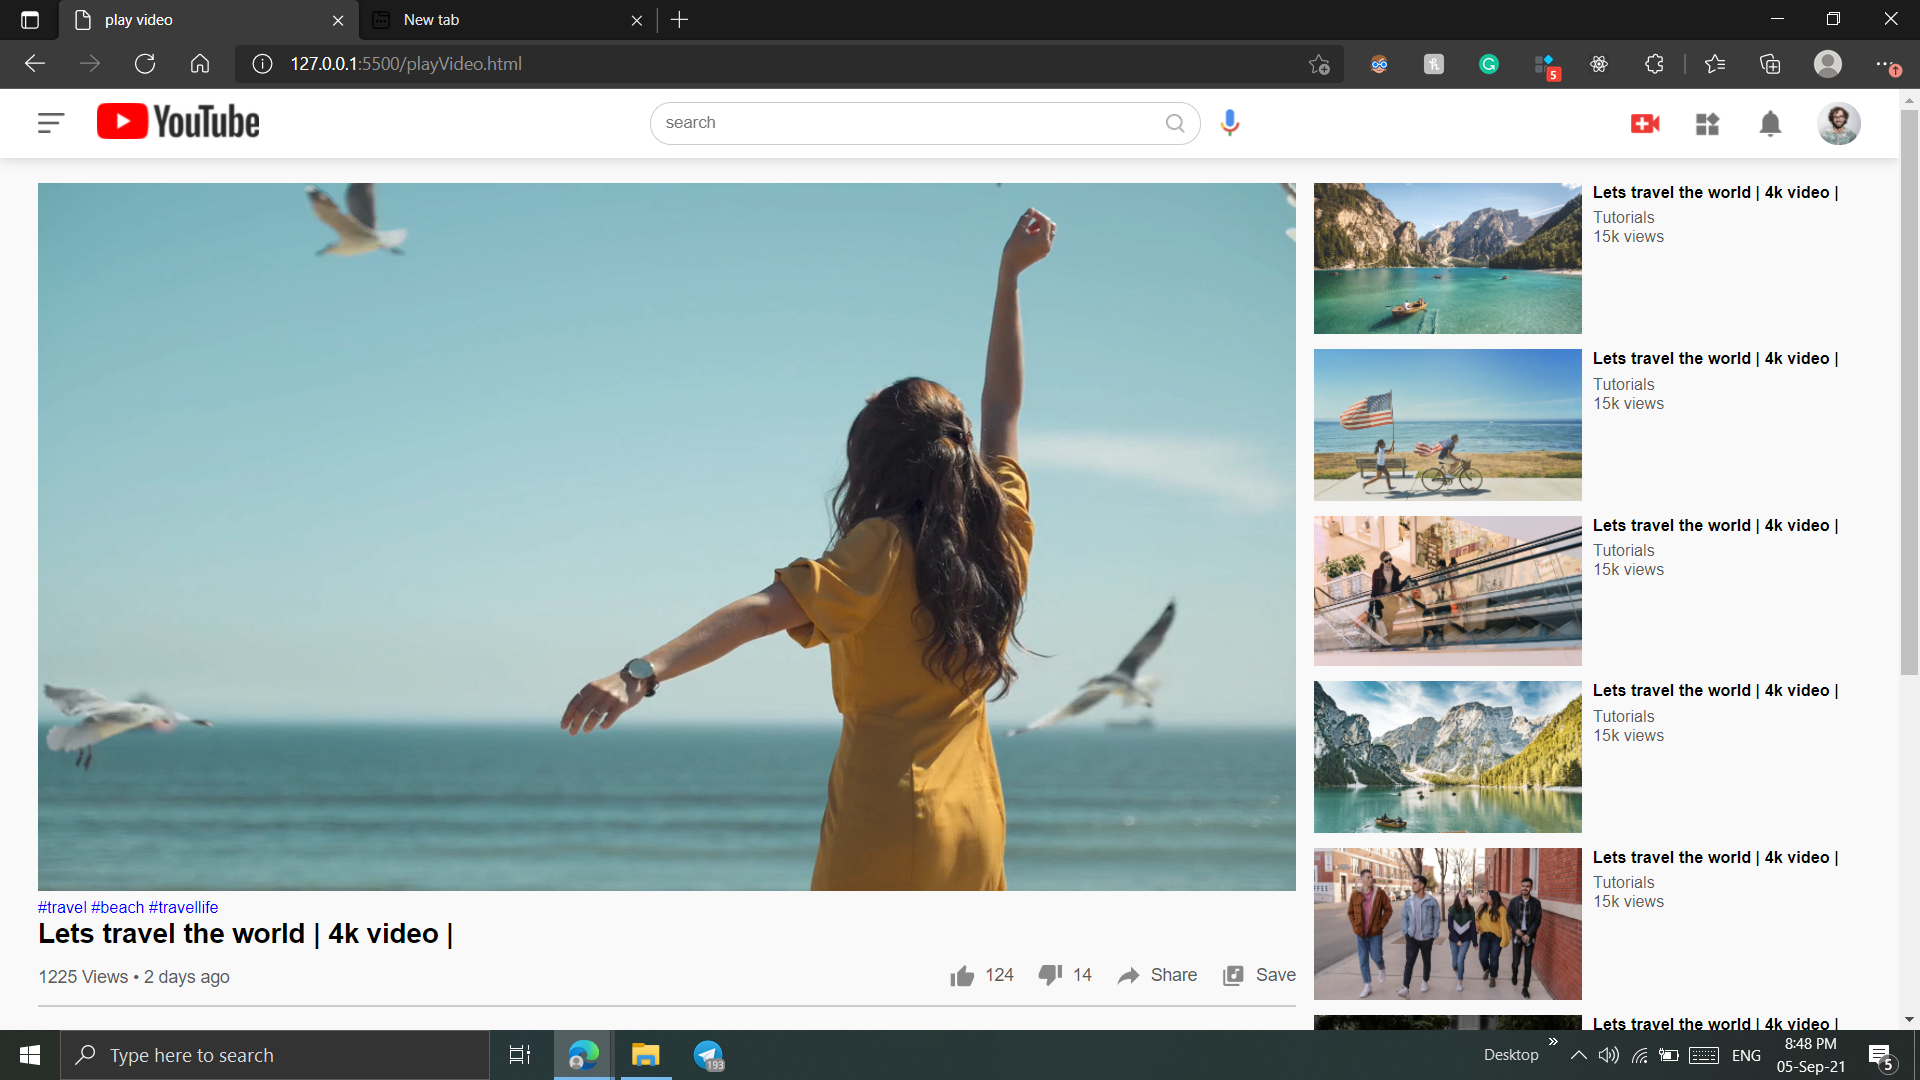1920x1080 pixels.
Task: Open the American flag beach video thumbnail
Action: click(1447, 425)
